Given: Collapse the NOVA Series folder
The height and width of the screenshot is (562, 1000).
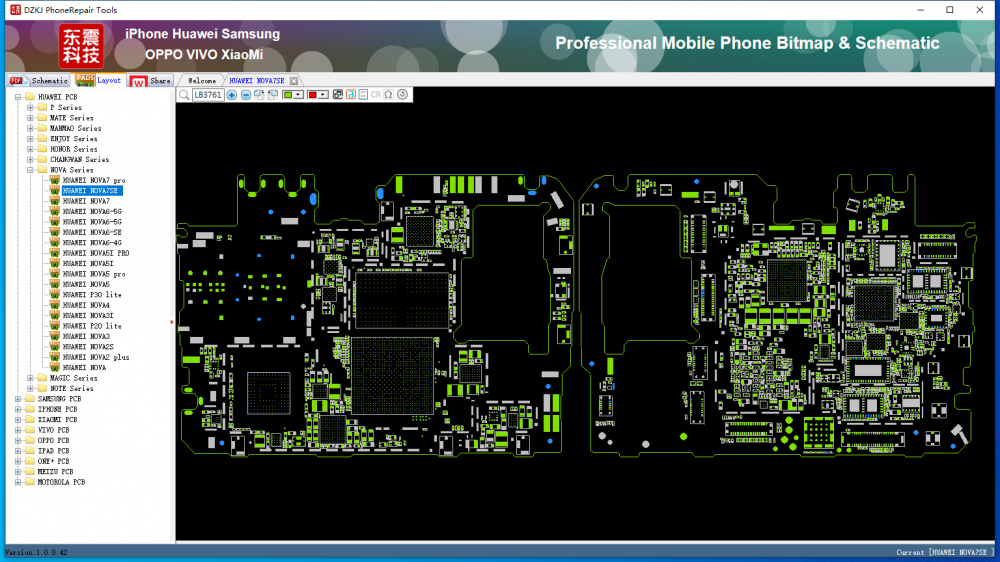Looking at the screenshot, I should point(30,170).
